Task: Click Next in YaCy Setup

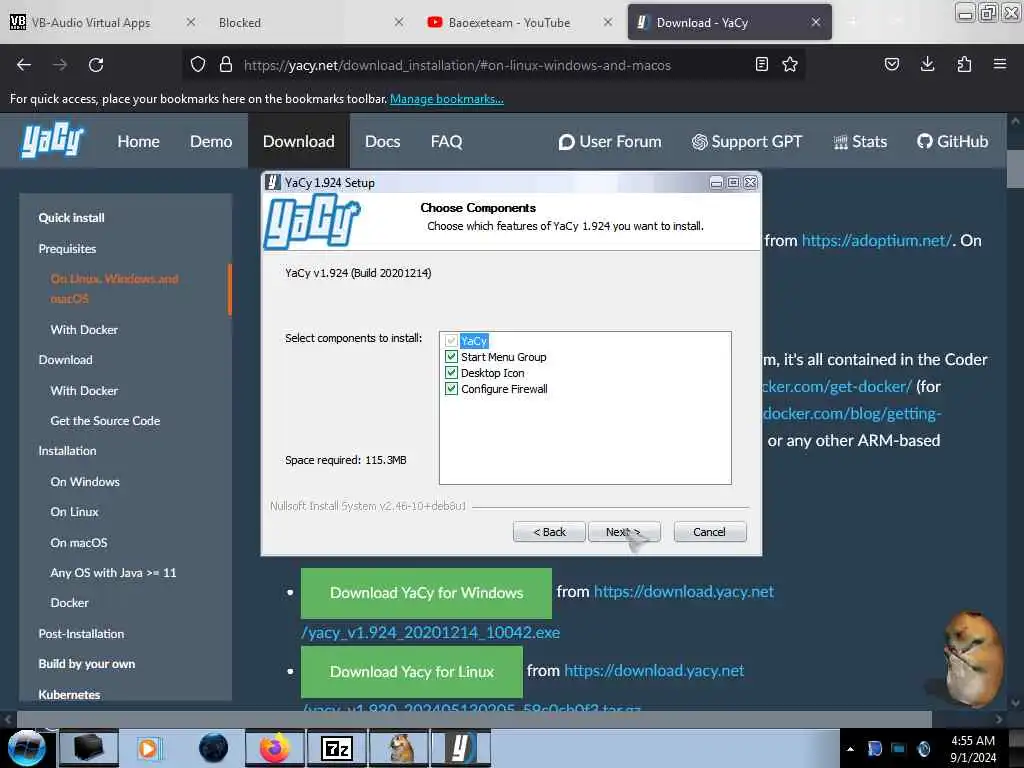Action: 624,532
